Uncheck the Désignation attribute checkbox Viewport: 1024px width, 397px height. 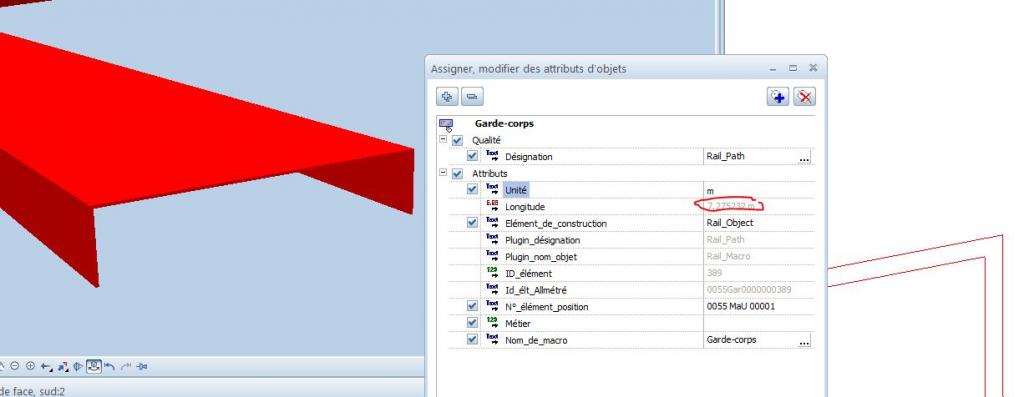click(x=472, y=157)
